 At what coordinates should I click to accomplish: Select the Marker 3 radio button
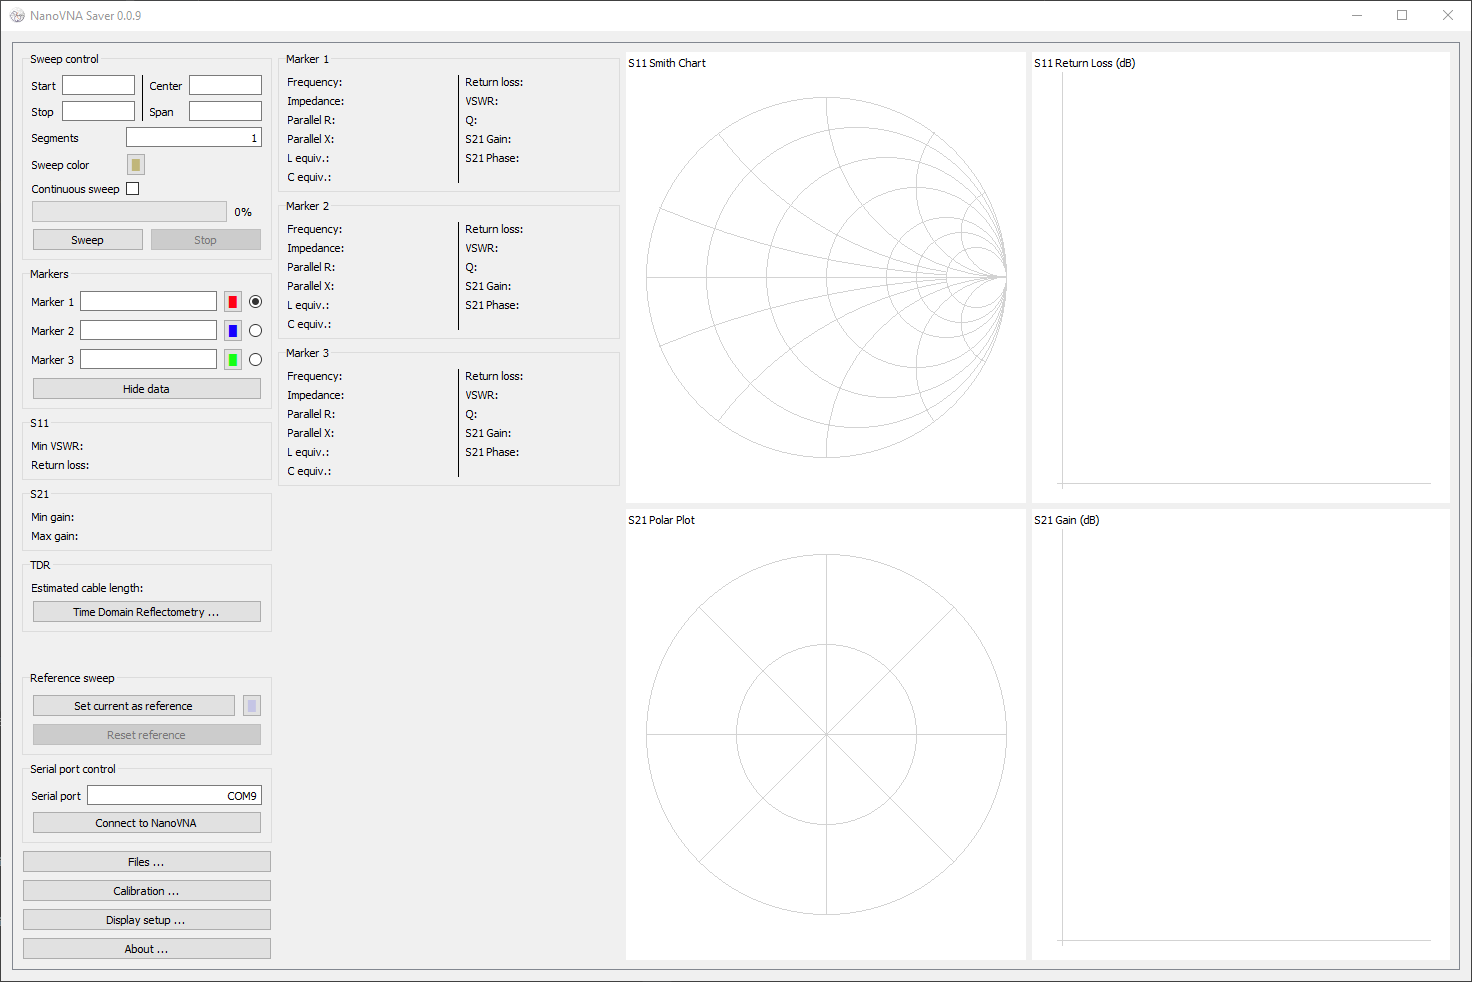point(256,360)
